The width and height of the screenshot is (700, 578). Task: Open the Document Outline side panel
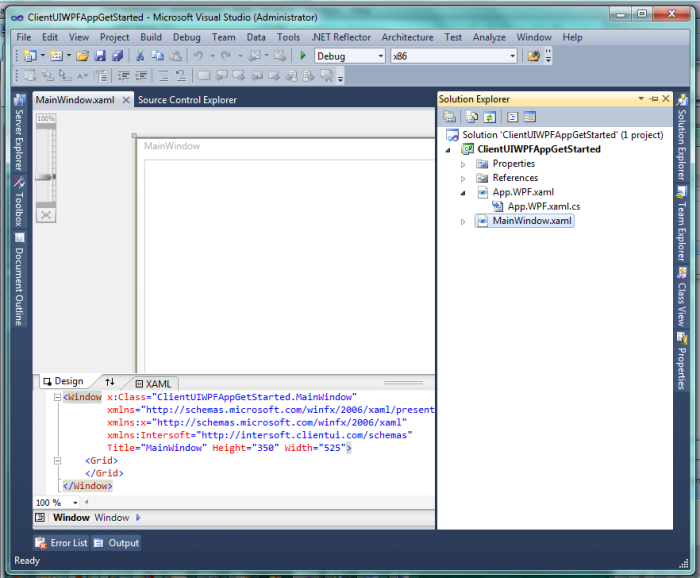point(19,279)
